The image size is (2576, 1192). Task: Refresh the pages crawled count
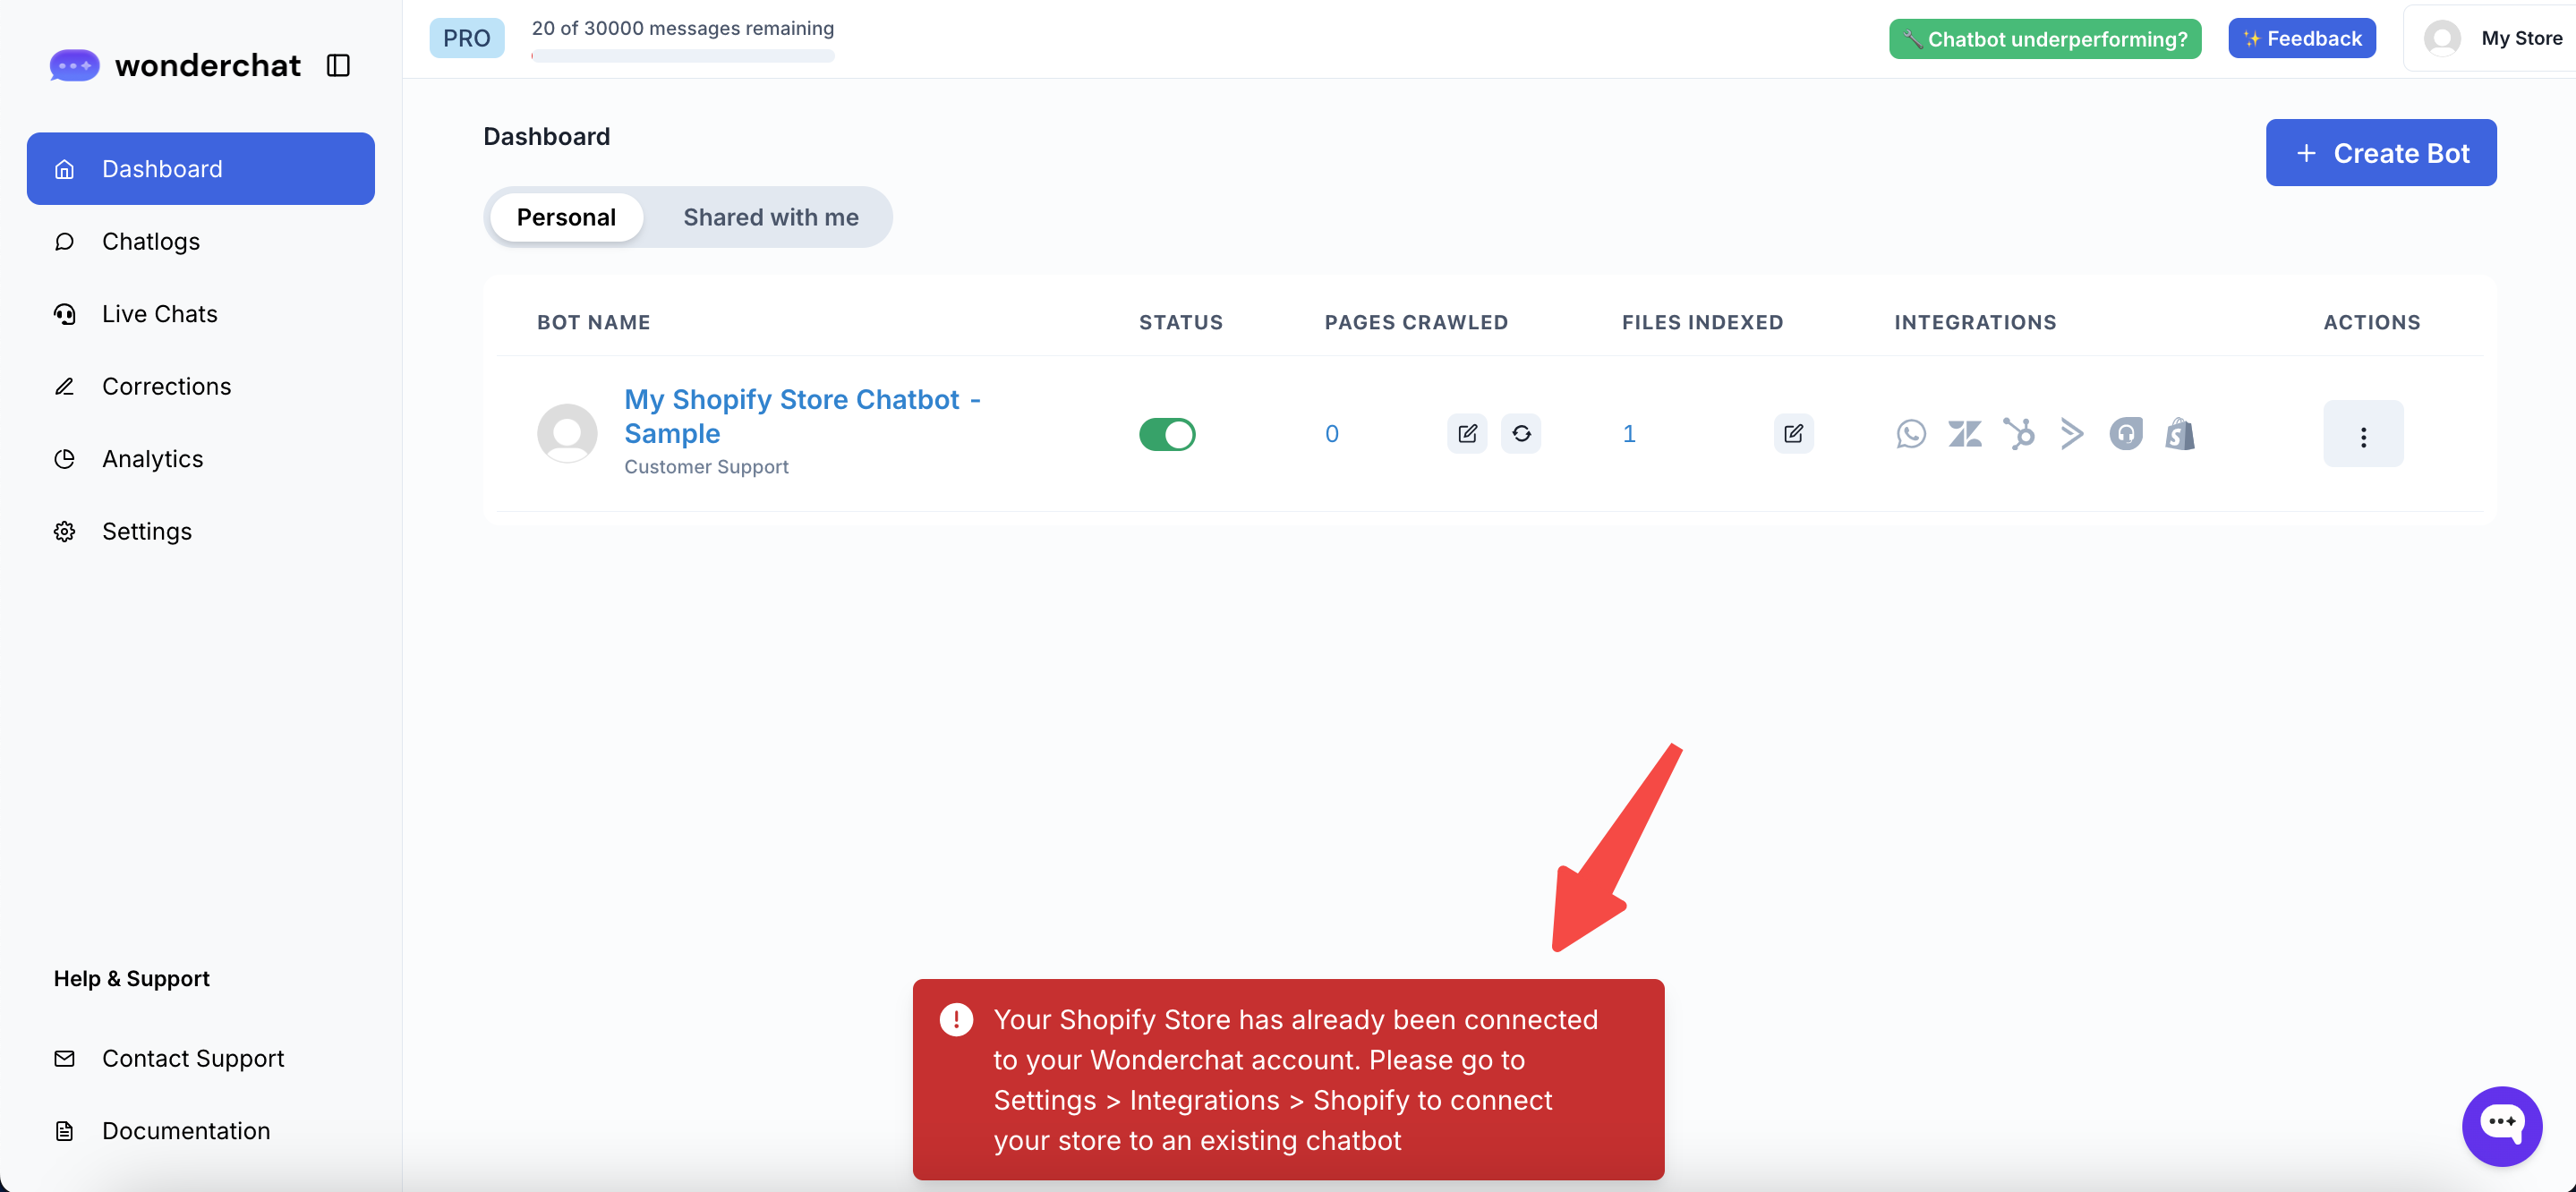point(1521,434)
